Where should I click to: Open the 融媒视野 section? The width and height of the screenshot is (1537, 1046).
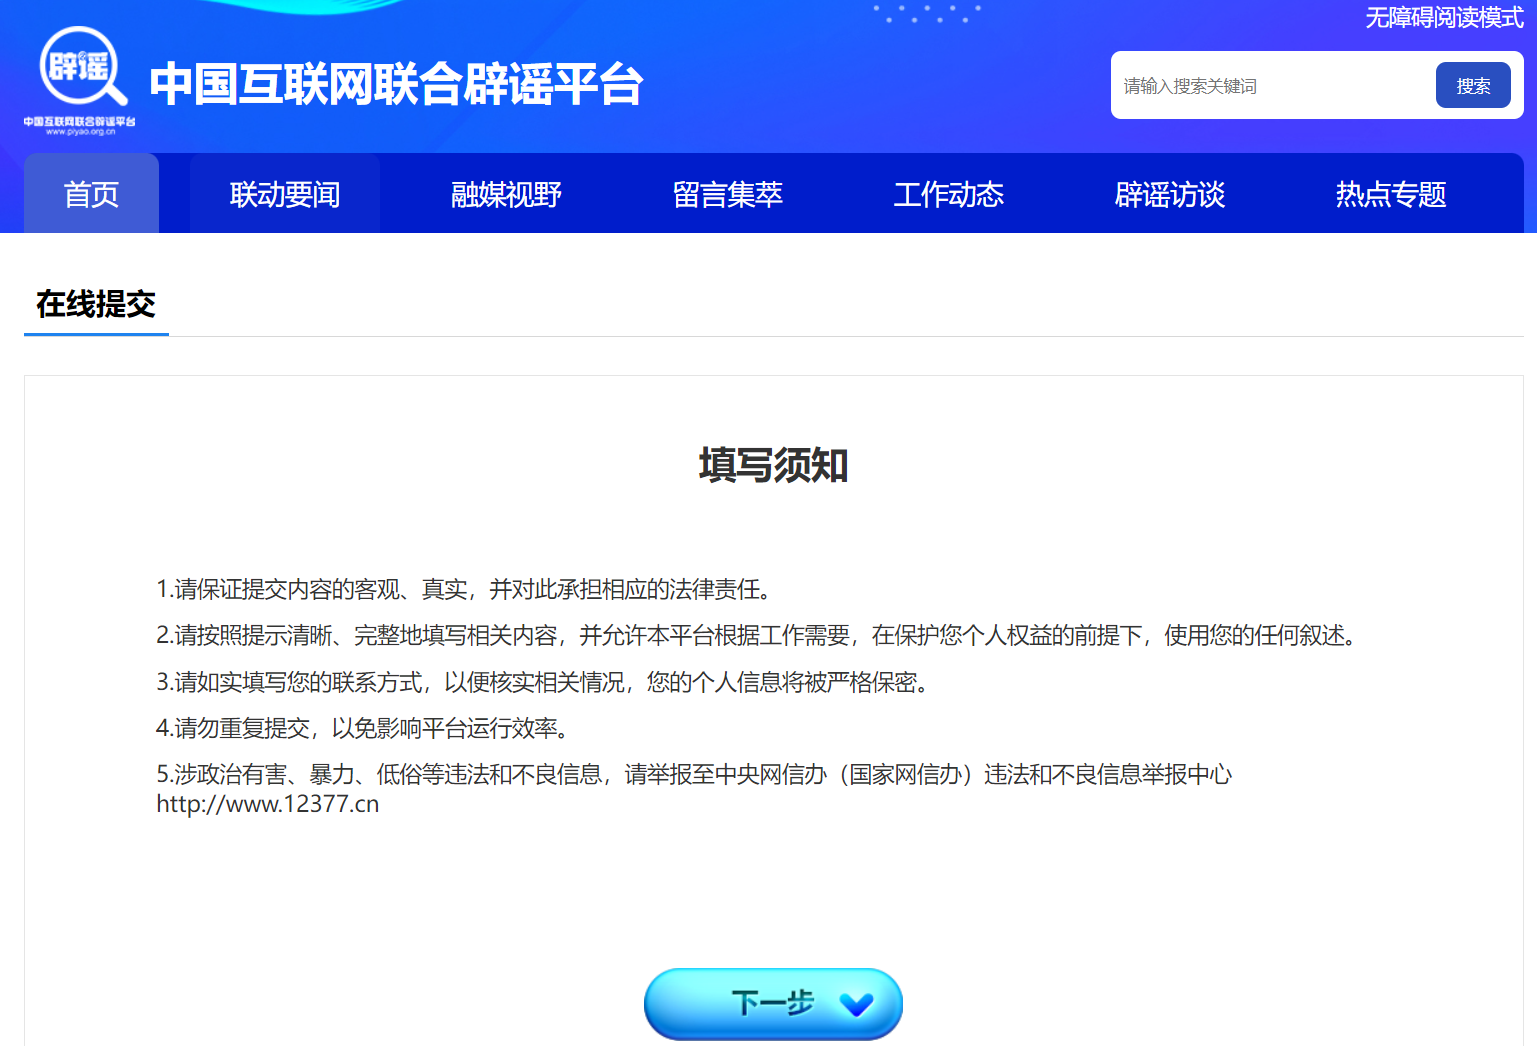(506, 194)
